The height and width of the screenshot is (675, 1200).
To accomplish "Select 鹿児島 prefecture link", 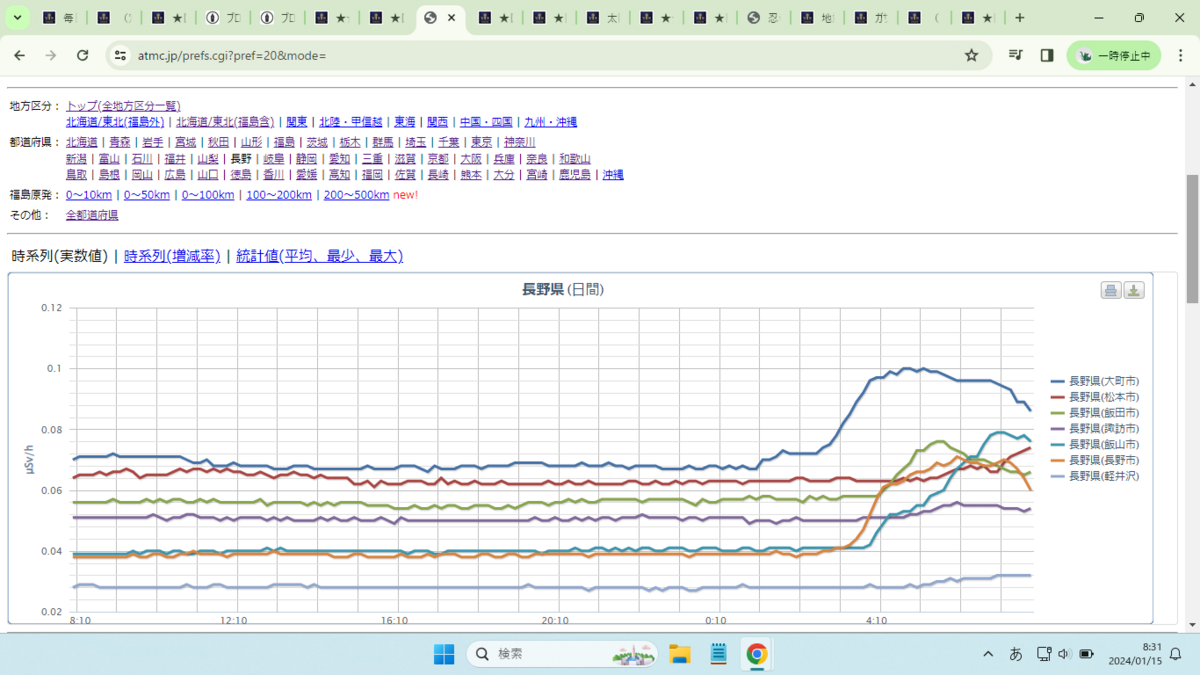I will point(575,175).
